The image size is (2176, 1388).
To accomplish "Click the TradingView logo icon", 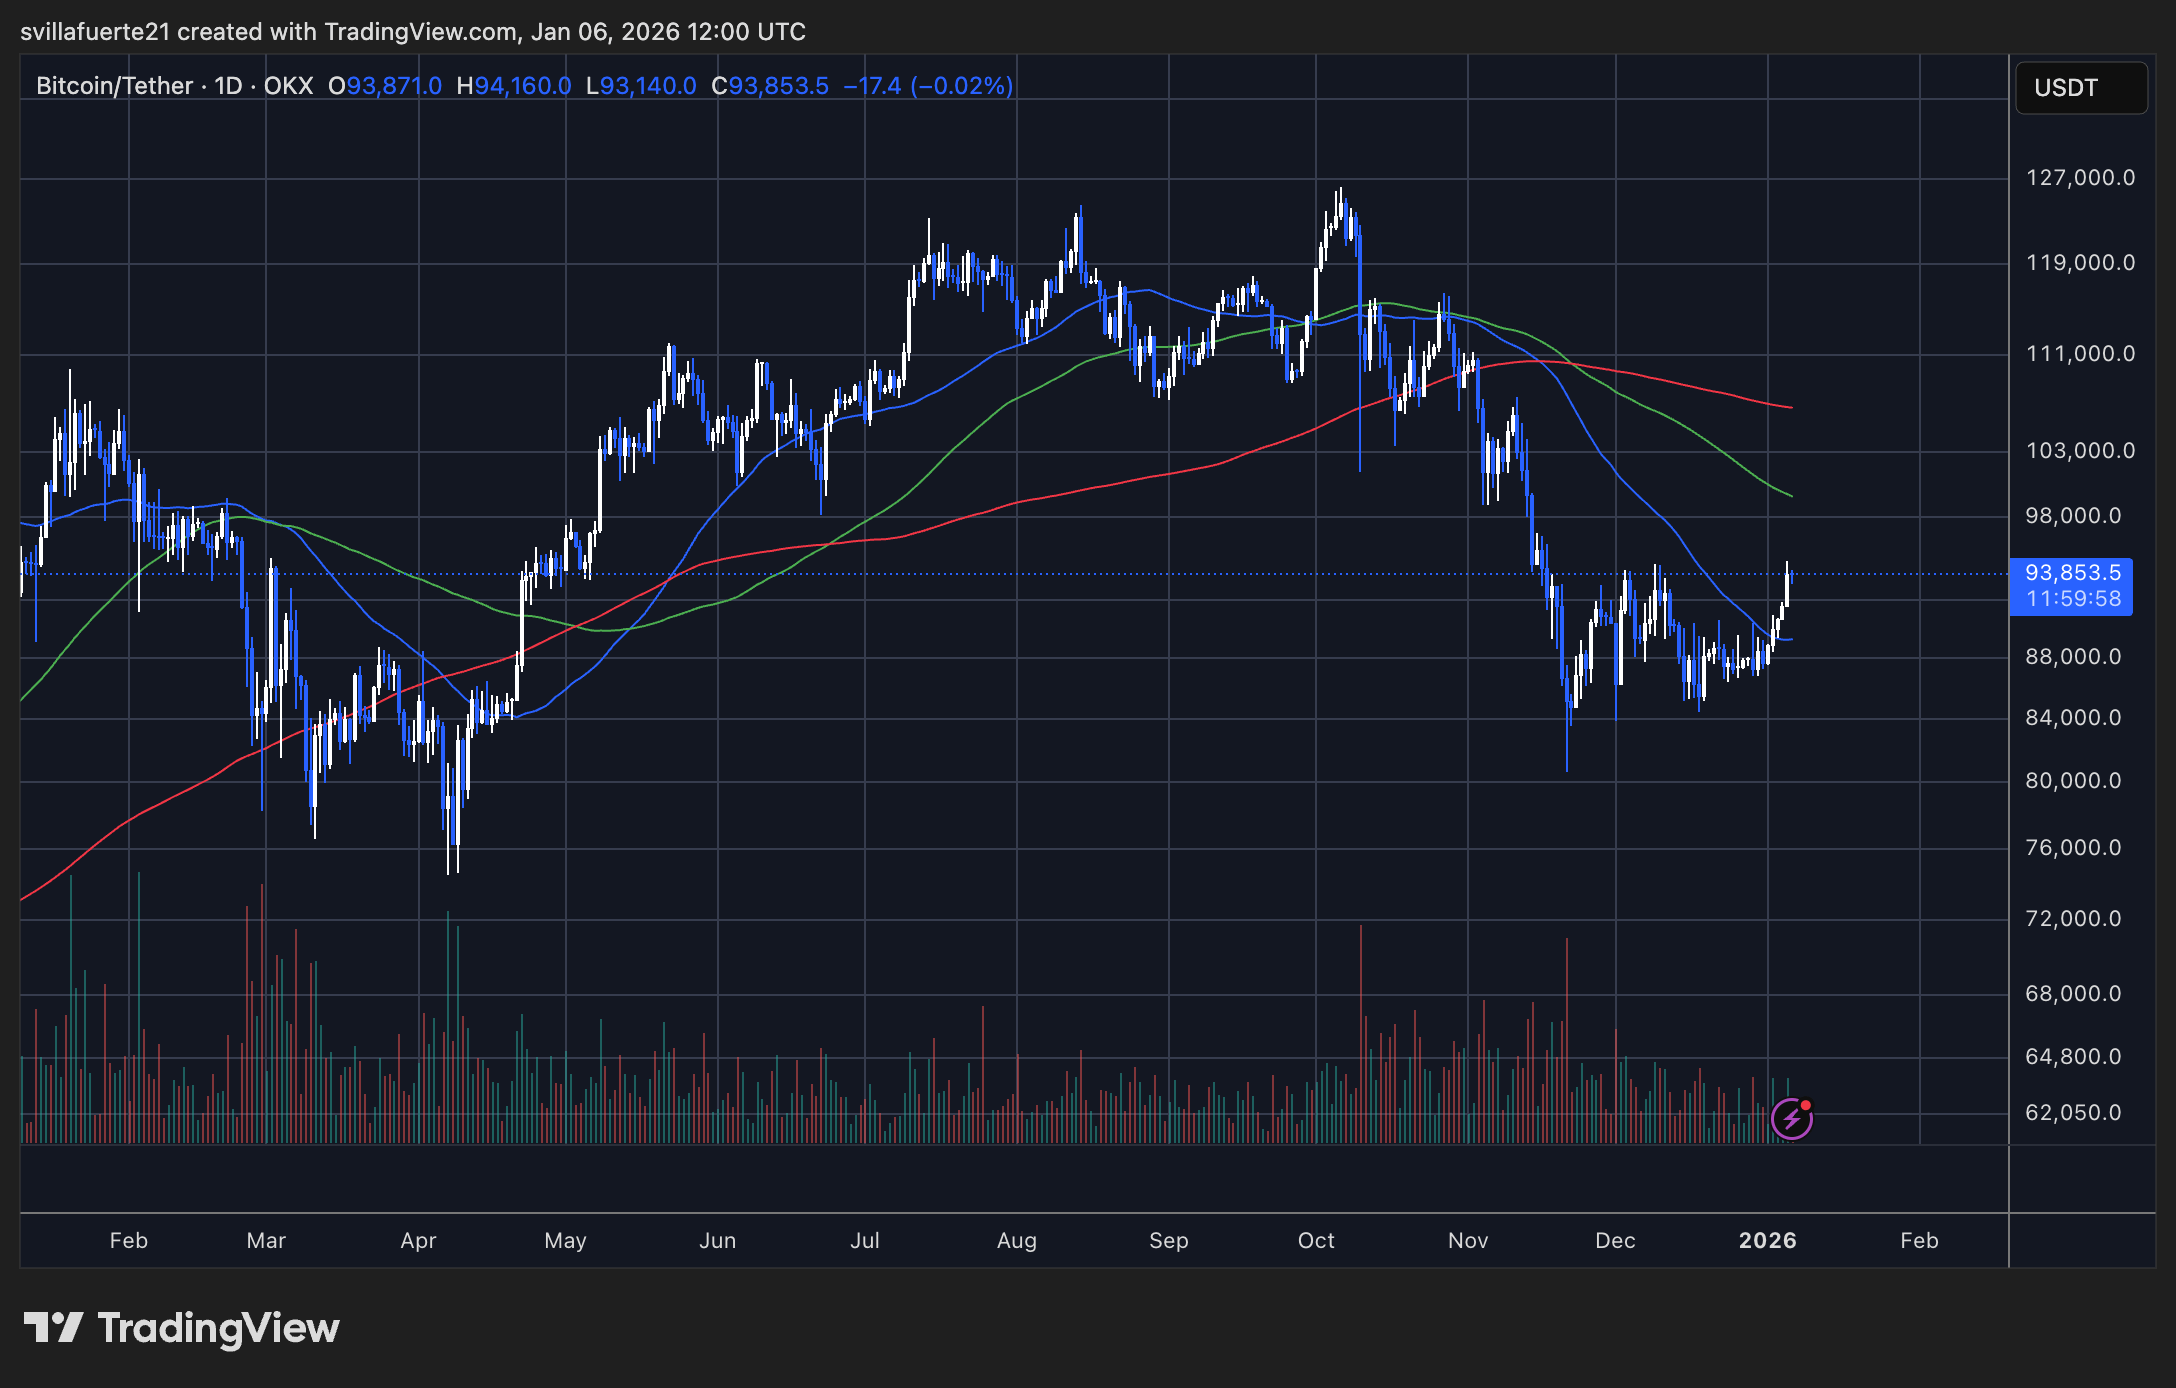I will [x=53, y=1328].
